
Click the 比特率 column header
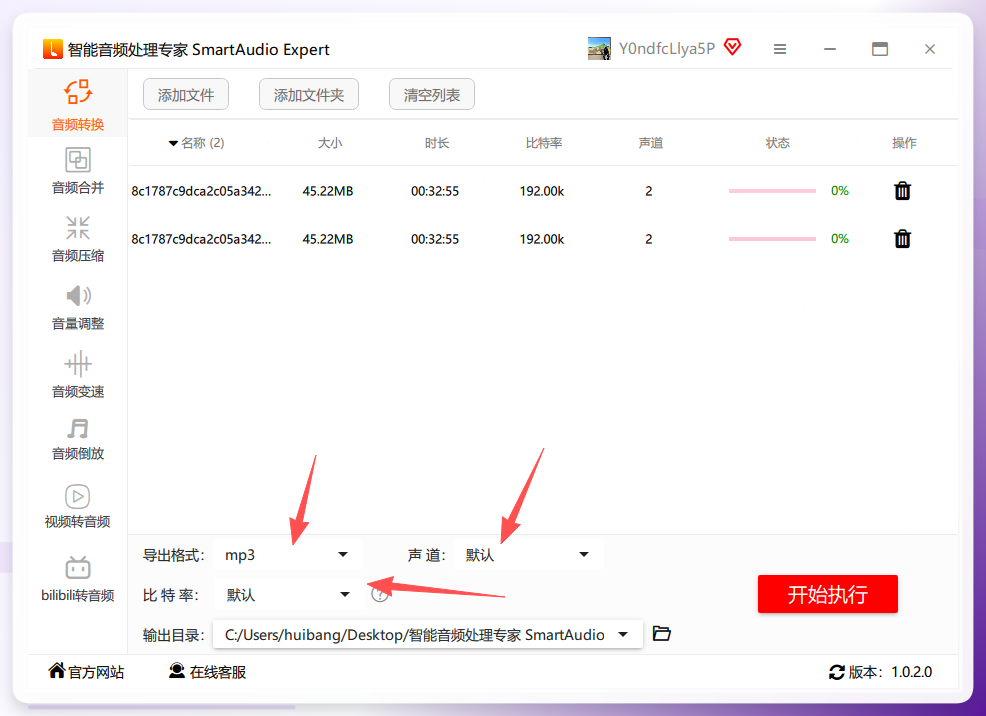click(x=544, y=143)
